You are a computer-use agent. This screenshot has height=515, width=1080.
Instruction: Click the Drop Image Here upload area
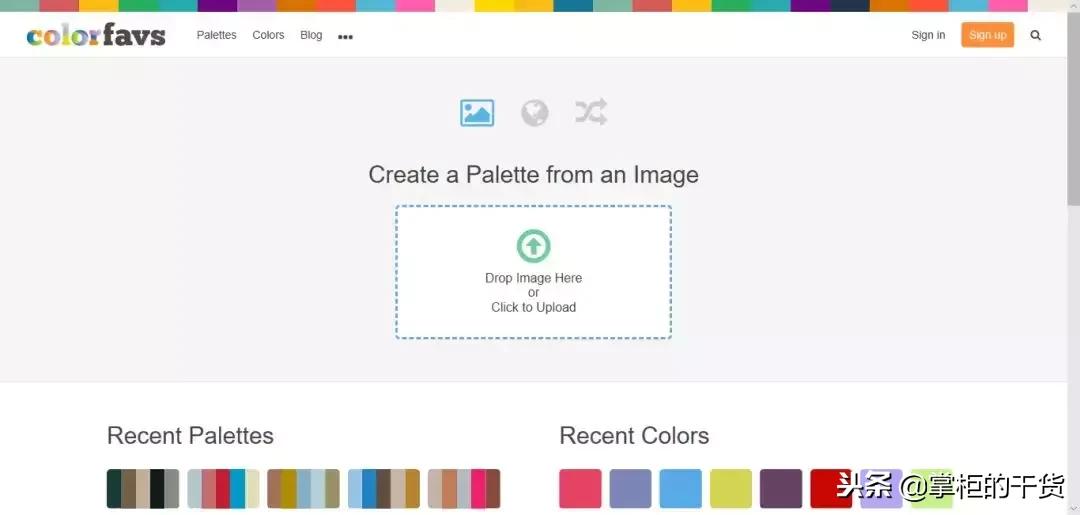tap(534, 272)
